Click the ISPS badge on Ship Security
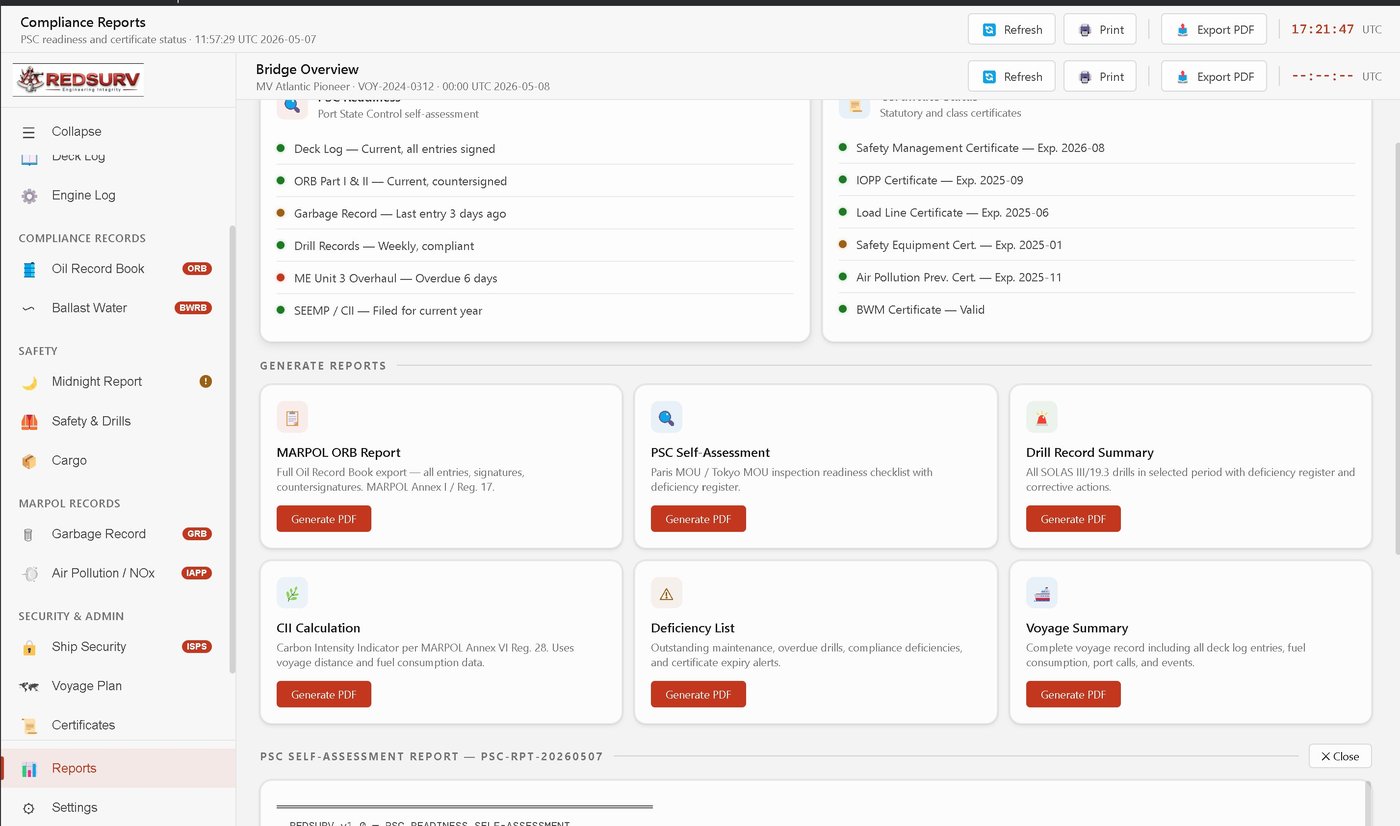 pos(197,646)
